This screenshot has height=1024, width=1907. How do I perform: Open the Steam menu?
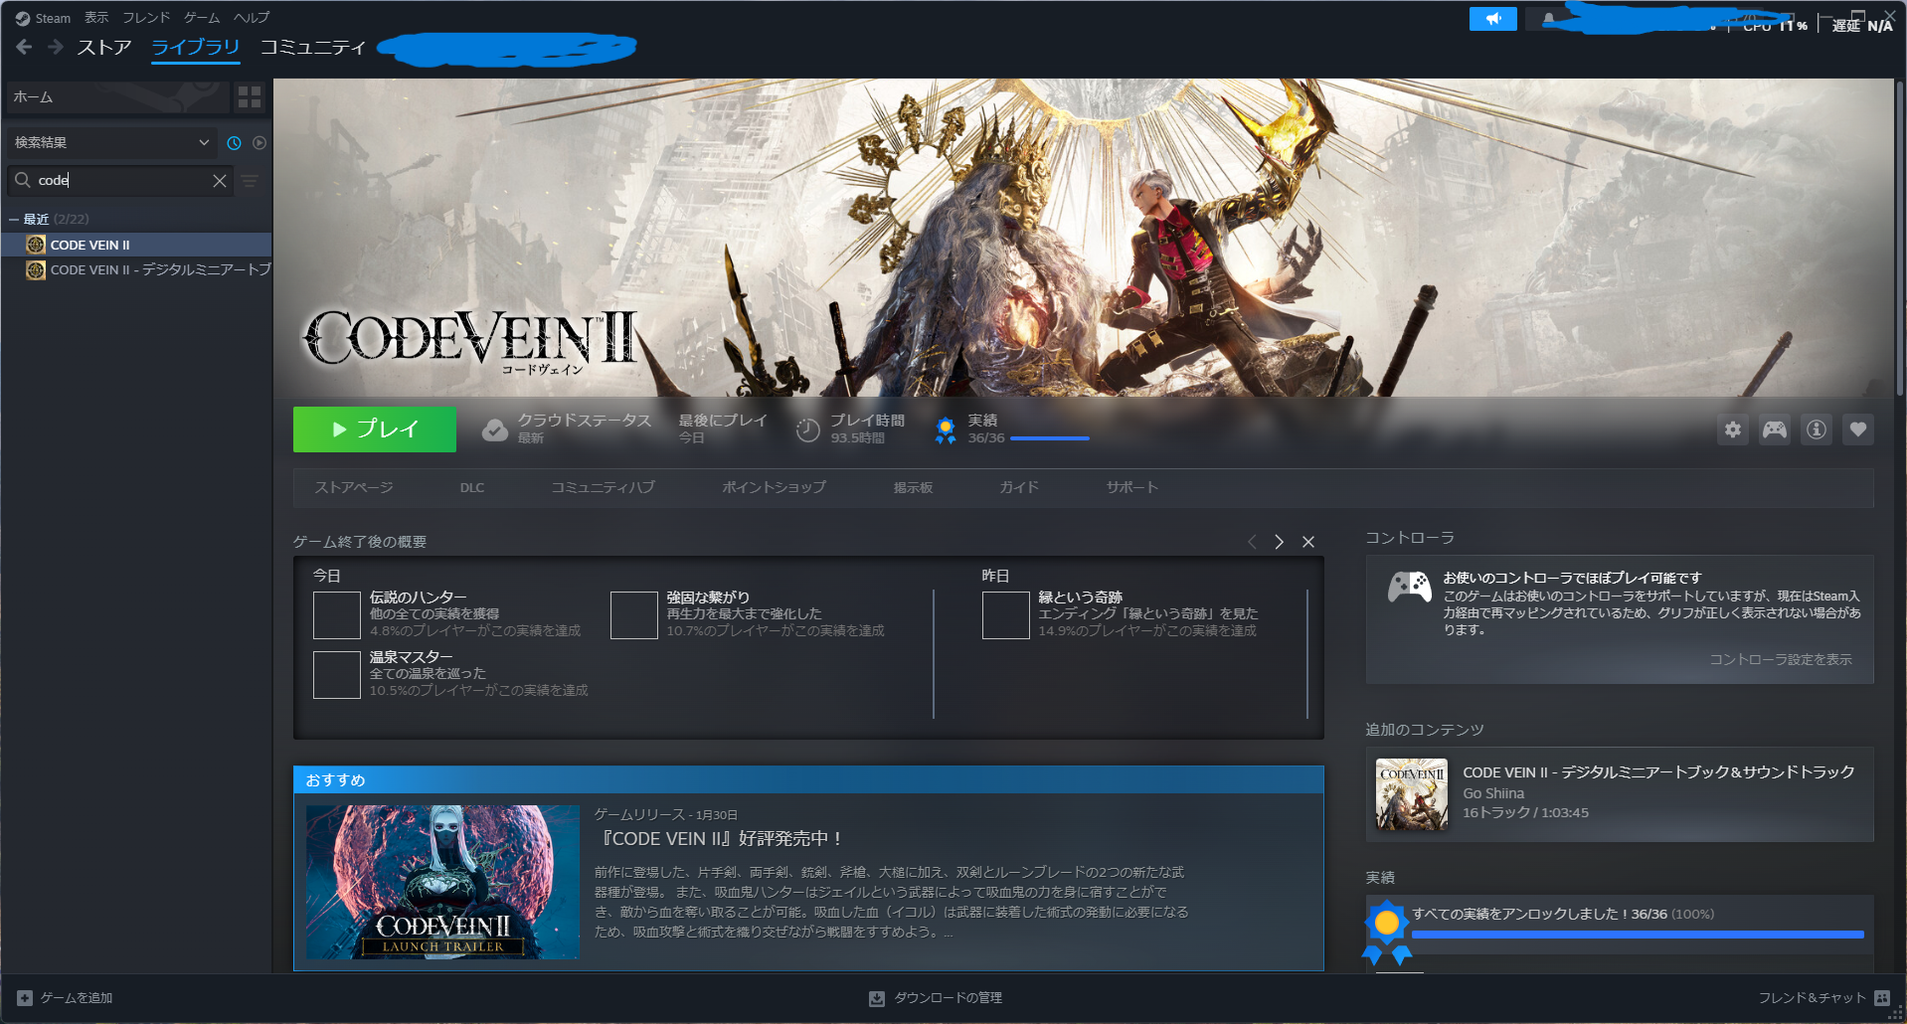tap(43, 18)
